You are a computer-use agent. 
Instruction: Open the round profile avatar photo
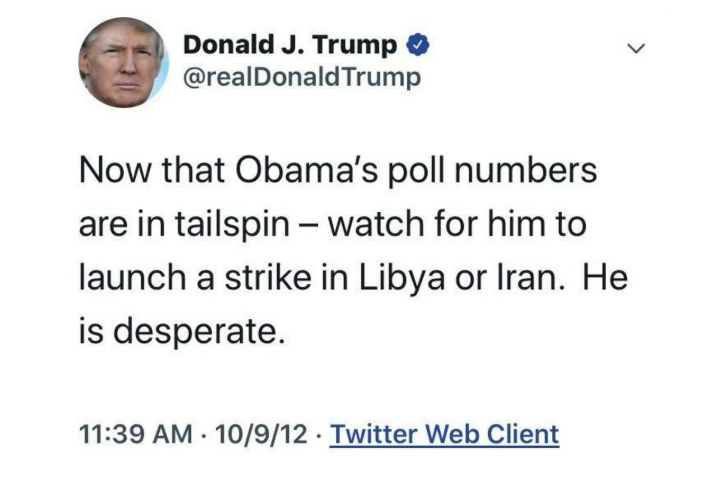coord(123,63)
